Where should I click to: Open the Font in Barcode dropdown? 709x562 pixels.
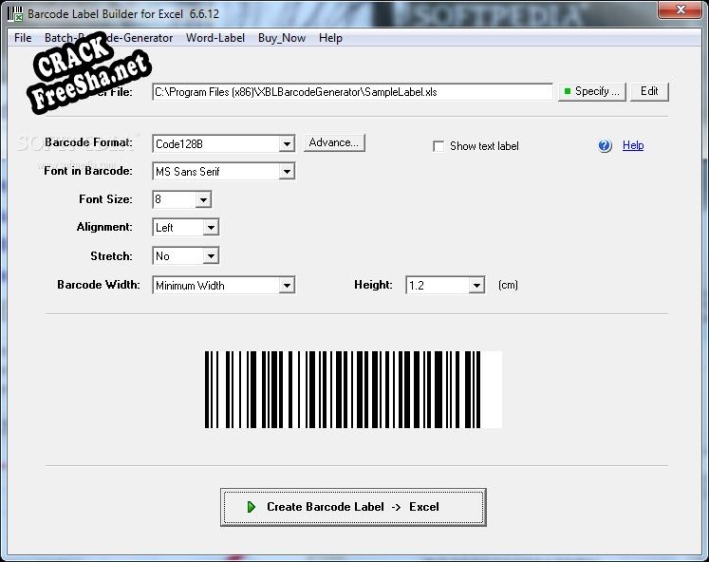click(x=287, y=172)
